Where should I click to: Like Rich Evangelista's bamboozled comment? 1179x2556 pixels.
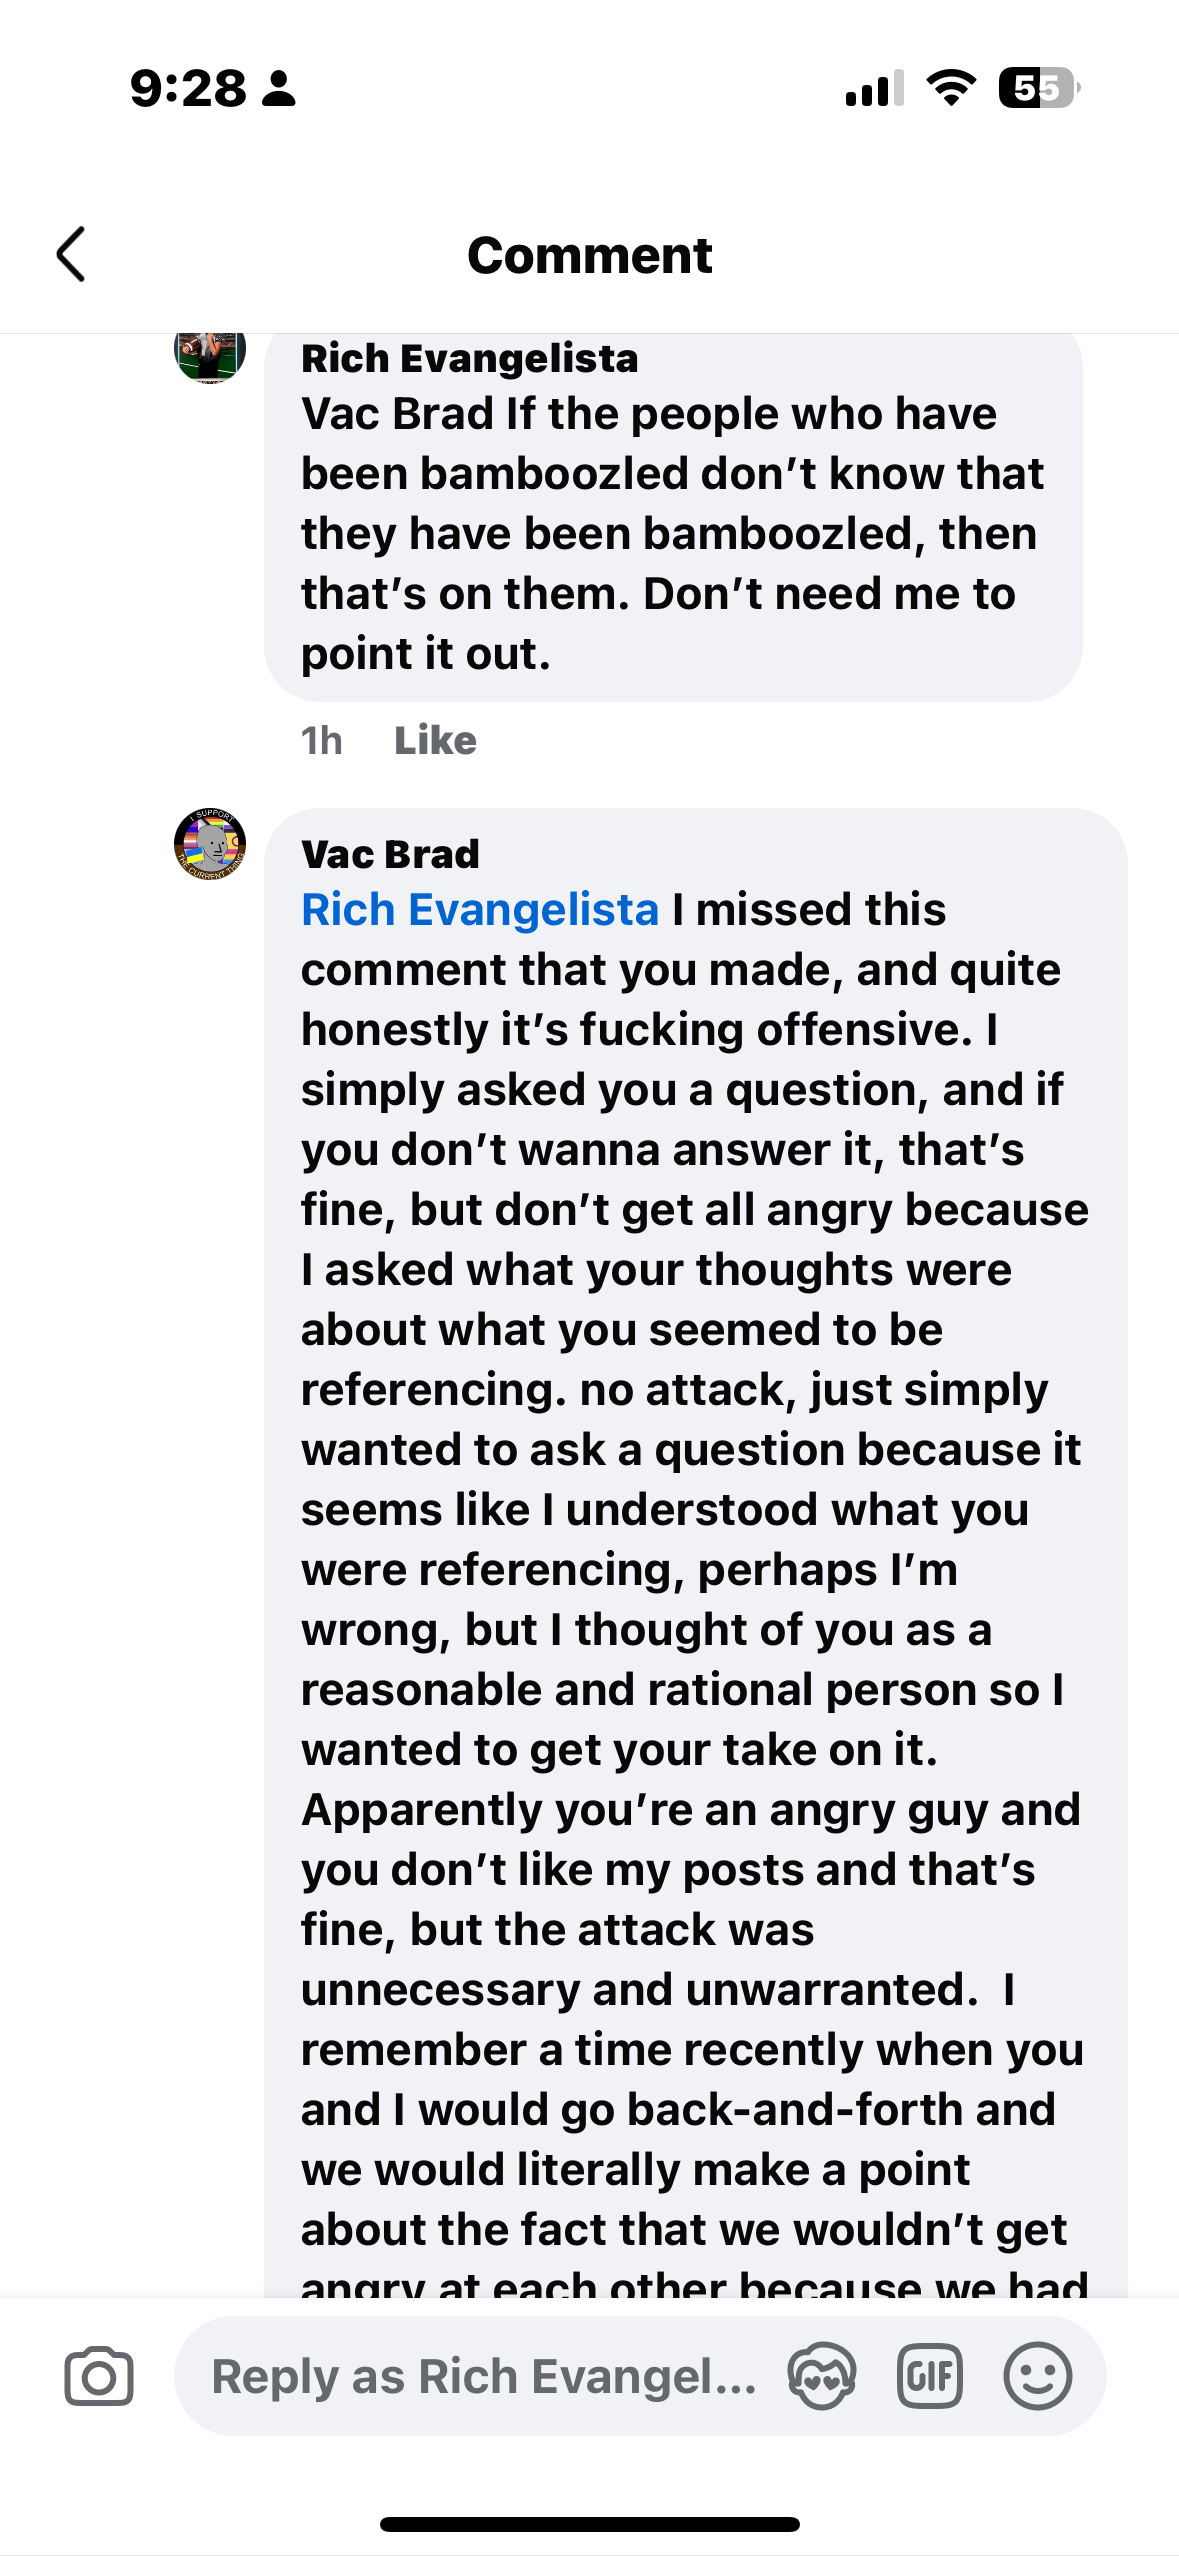click(x=435, y=741)
